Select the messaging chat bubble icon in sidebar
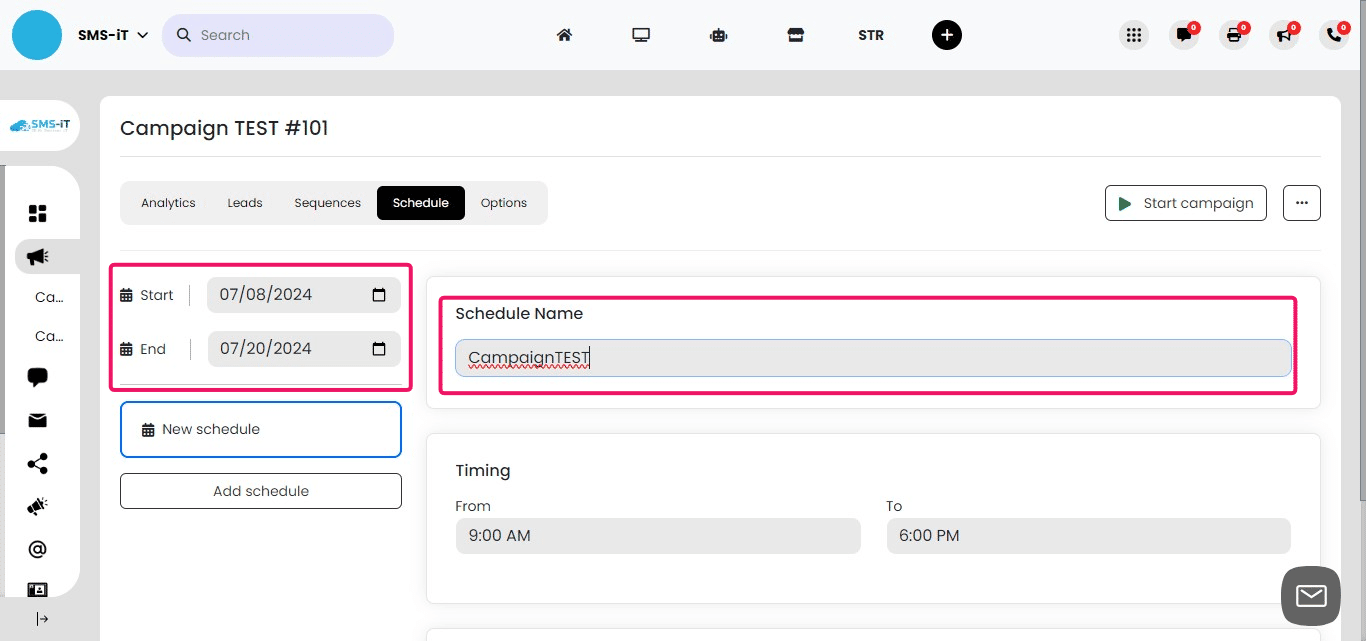This screenshot has height=641, width=1366. click(x=37, y=377)
